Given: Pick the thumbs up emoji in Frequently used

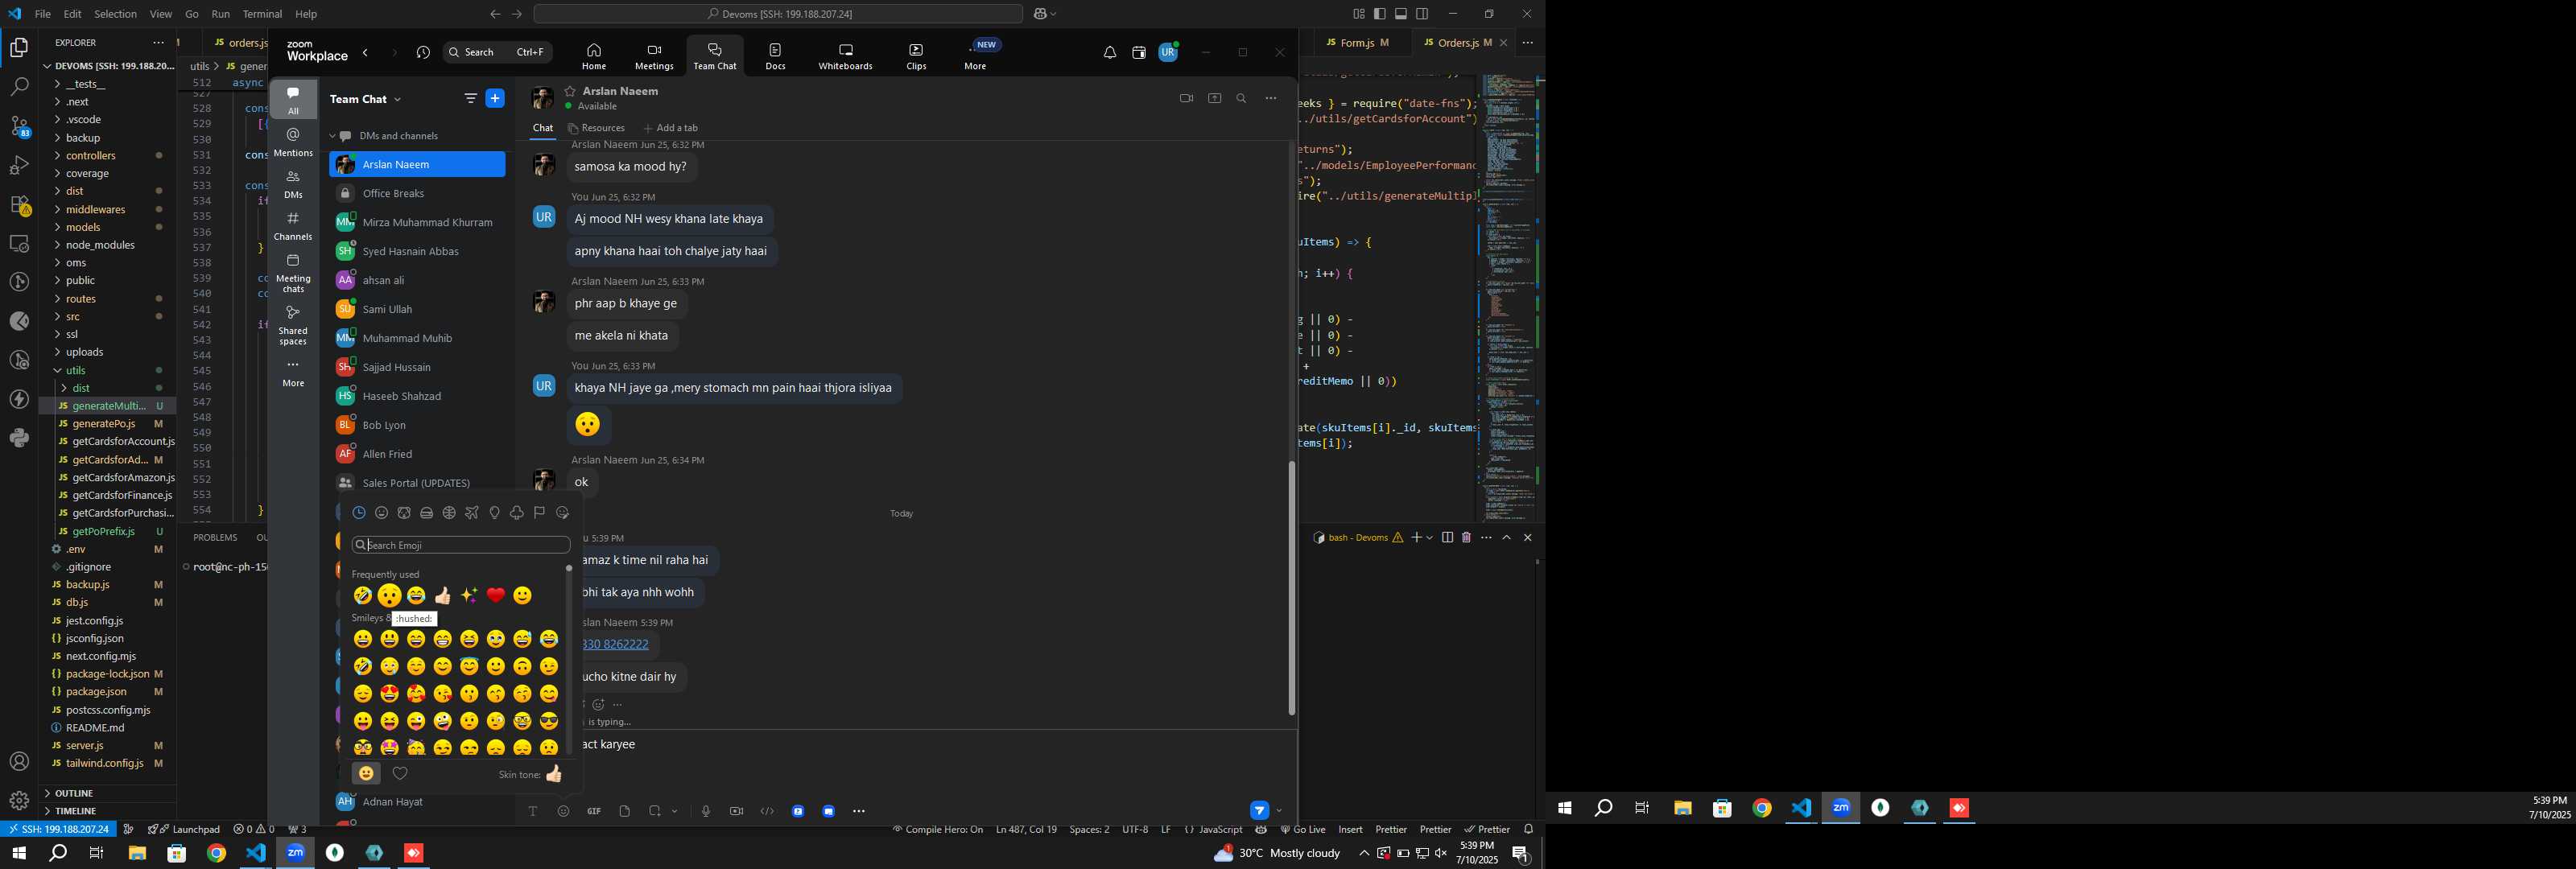Looking at the screenshot, I should 443,595.
